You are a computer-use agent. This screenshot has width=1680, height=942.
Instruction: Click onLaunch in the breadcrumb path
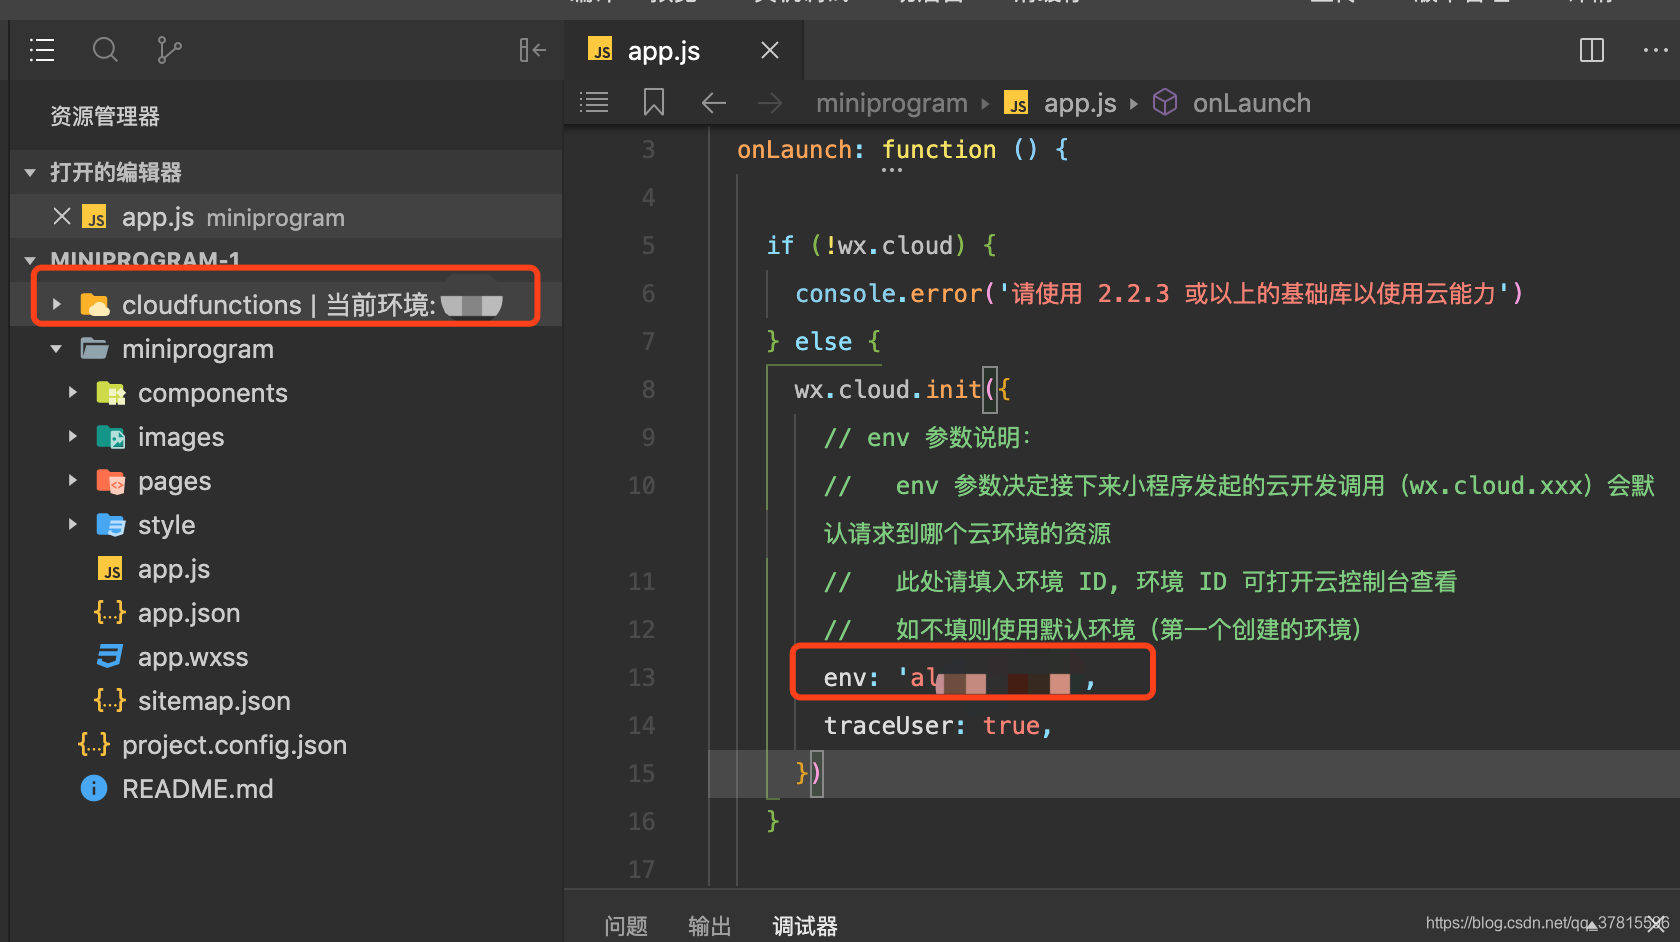[1250, 103]
